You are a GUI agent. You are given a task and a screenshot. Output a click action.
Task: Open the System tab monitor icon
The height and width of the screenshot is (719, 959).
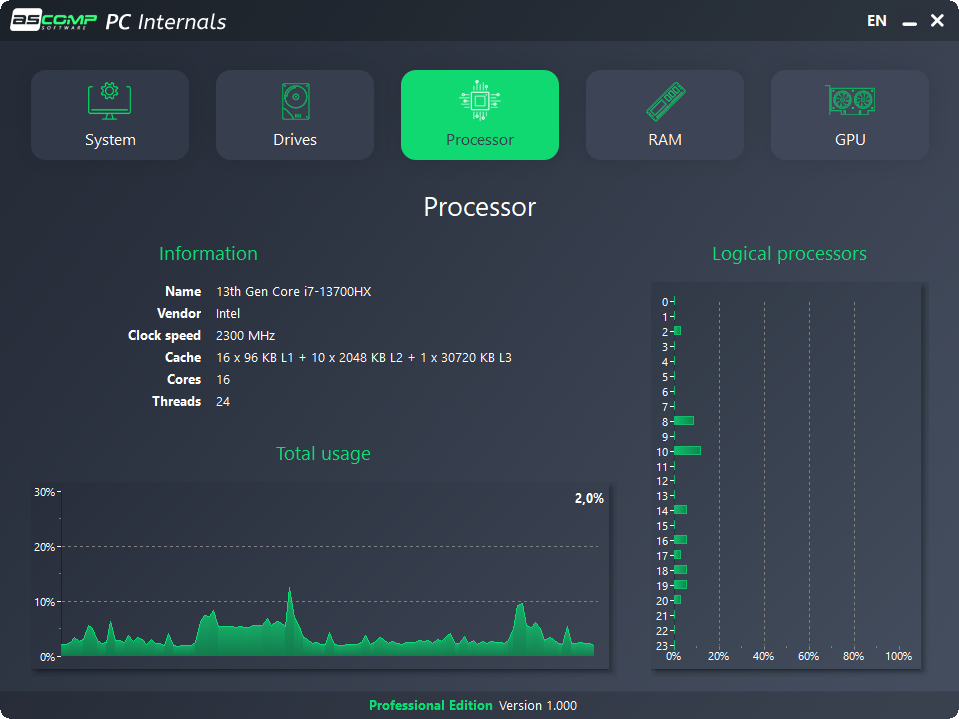coord(109,101)
